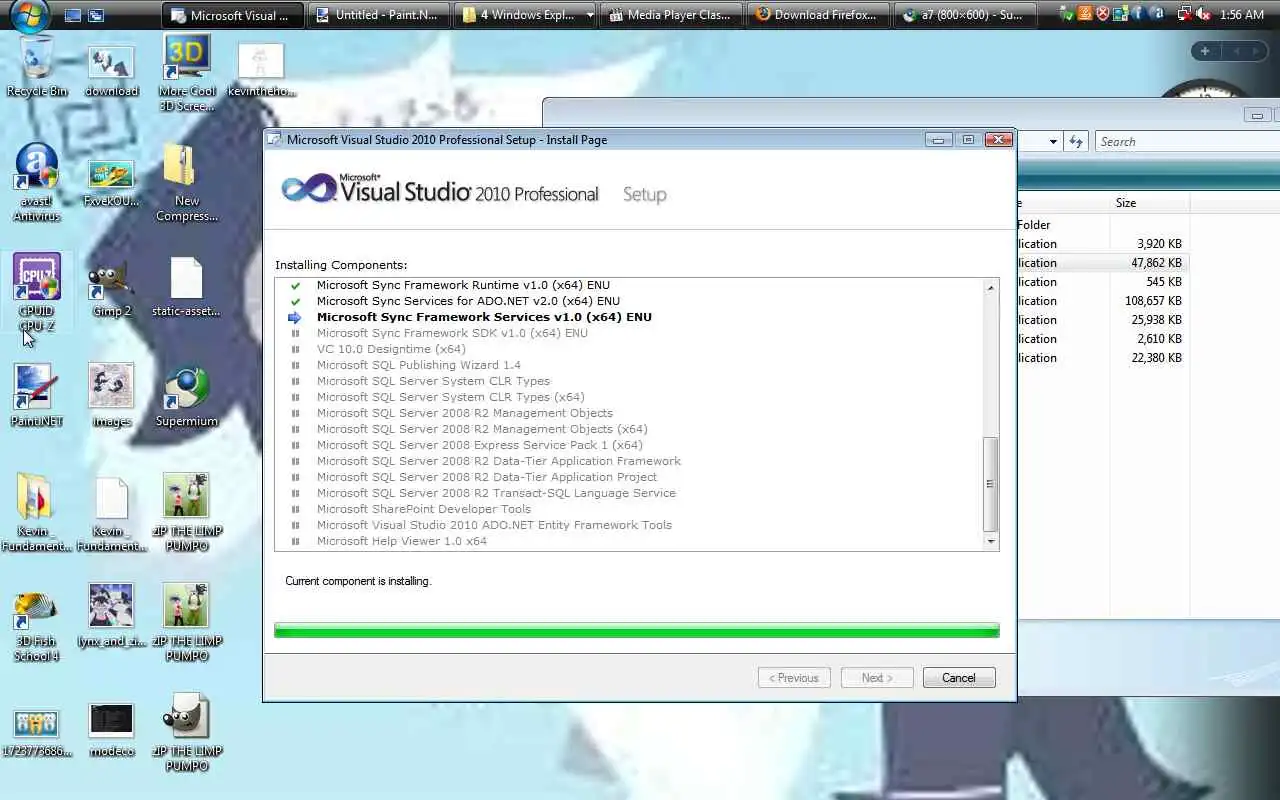Click the sidebar gadget add plus button
This screenshot has height=800, width=1280.
pos(1205,51)
